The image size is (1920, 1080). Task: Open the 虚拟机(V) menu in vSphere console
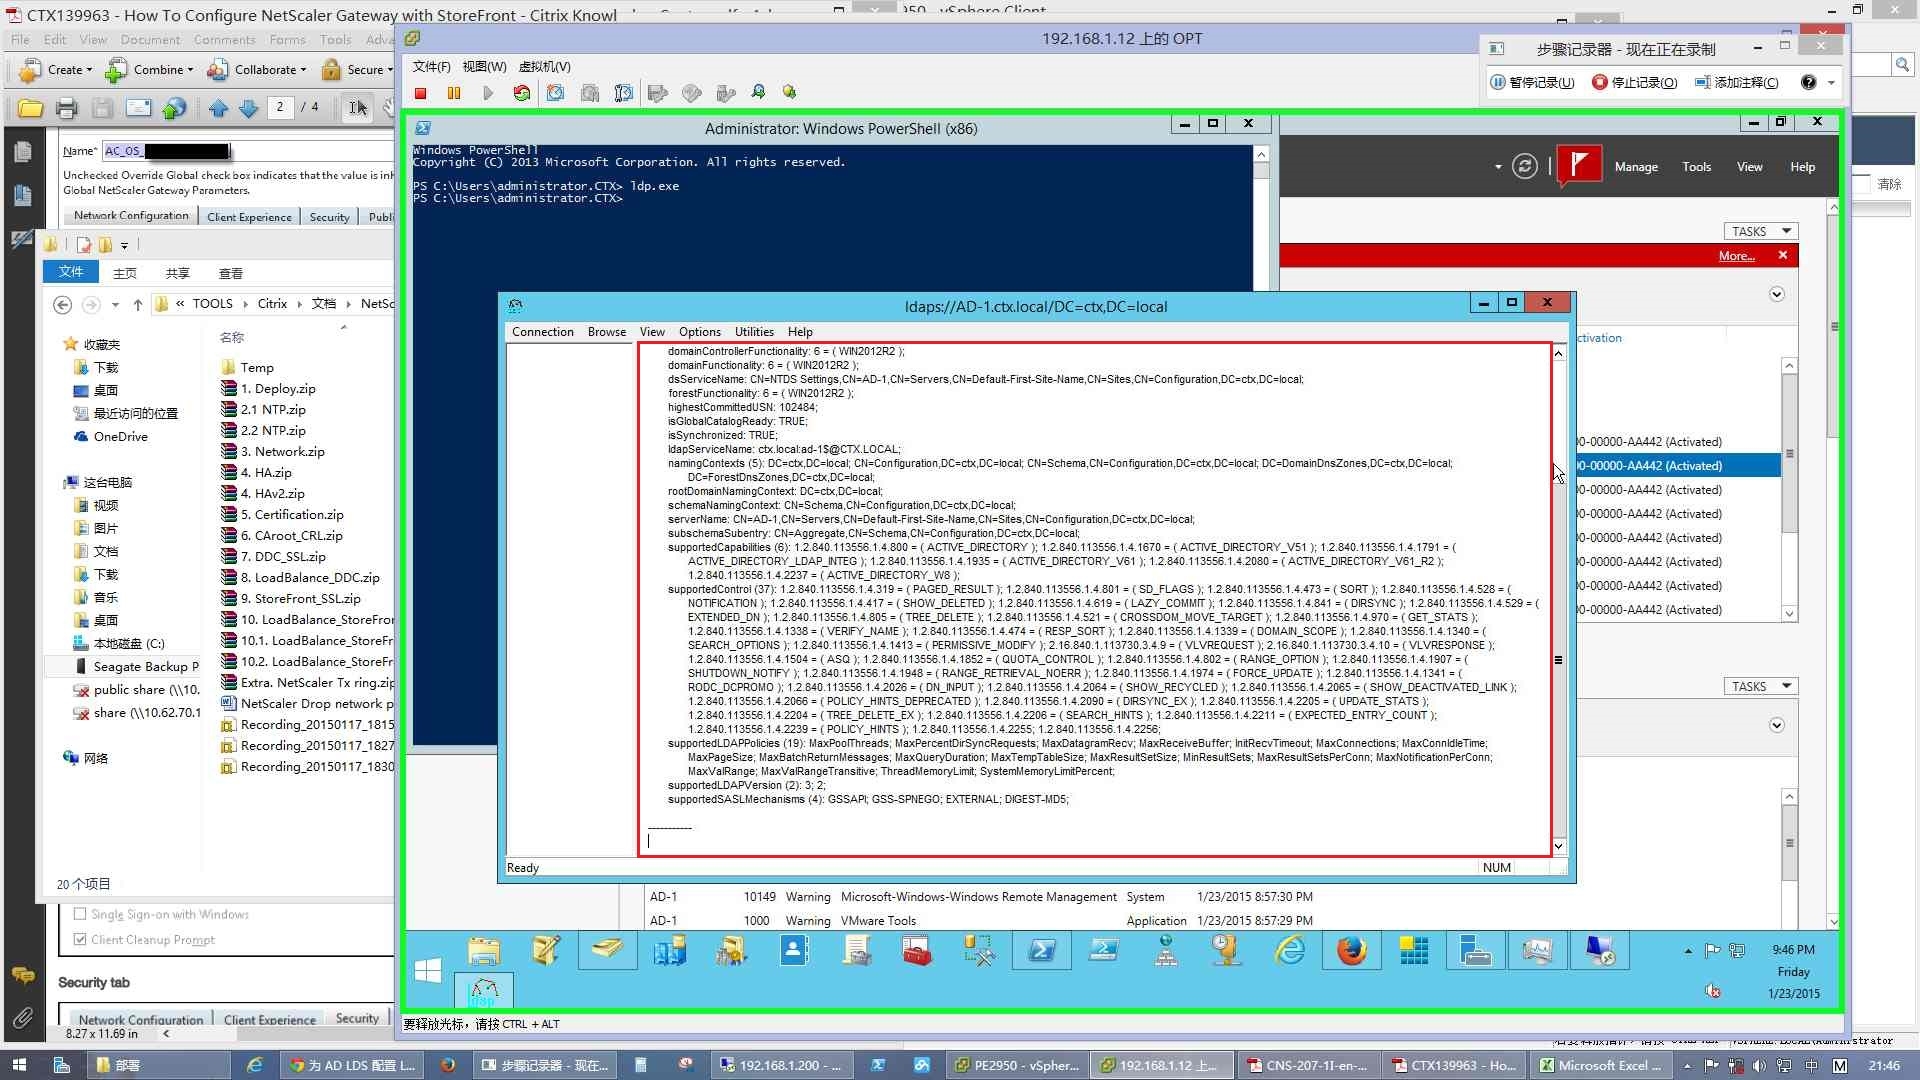tap(545, 66)
